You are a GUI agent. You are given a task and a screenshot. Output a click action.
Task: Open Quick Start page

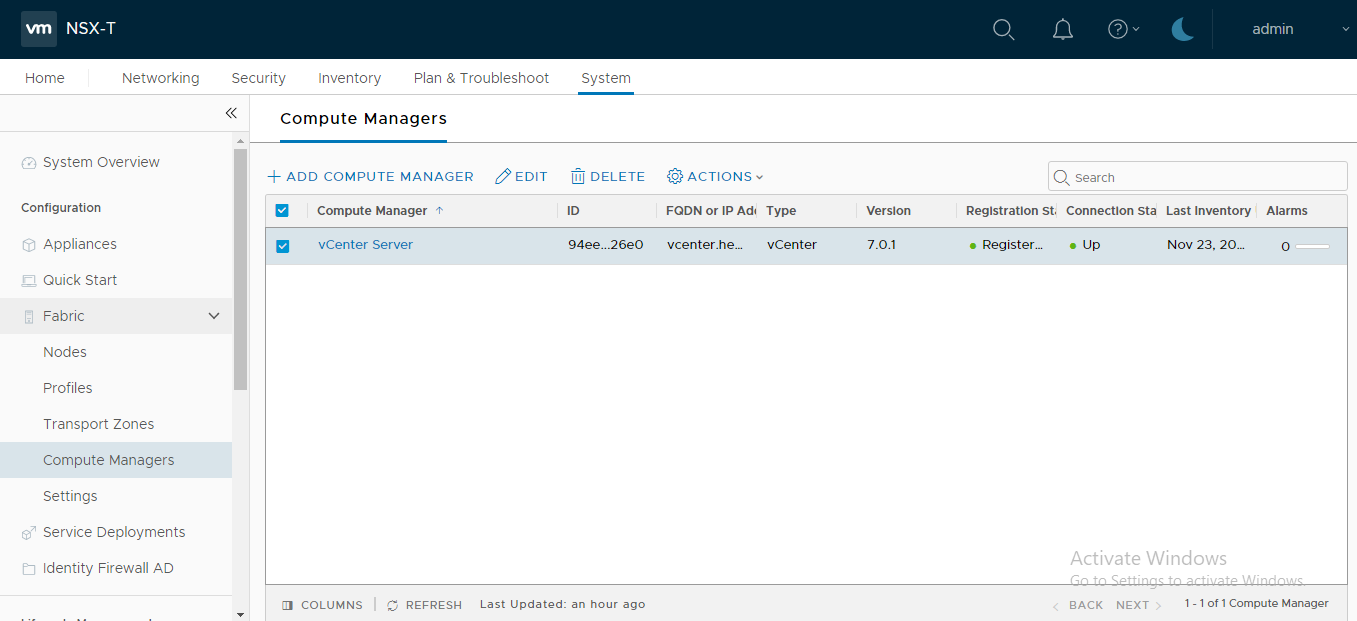coord(80,280)
